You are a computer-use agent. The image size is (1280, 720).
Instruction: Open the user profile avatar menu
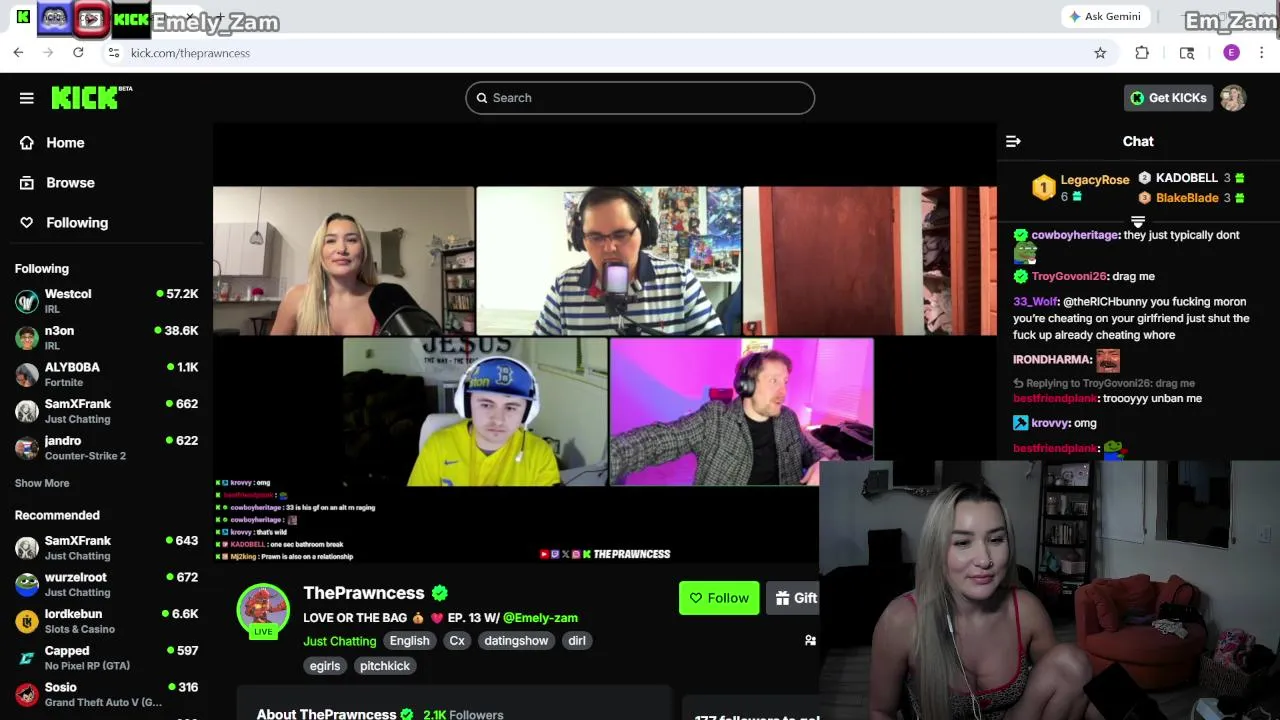coord(1233,98)
